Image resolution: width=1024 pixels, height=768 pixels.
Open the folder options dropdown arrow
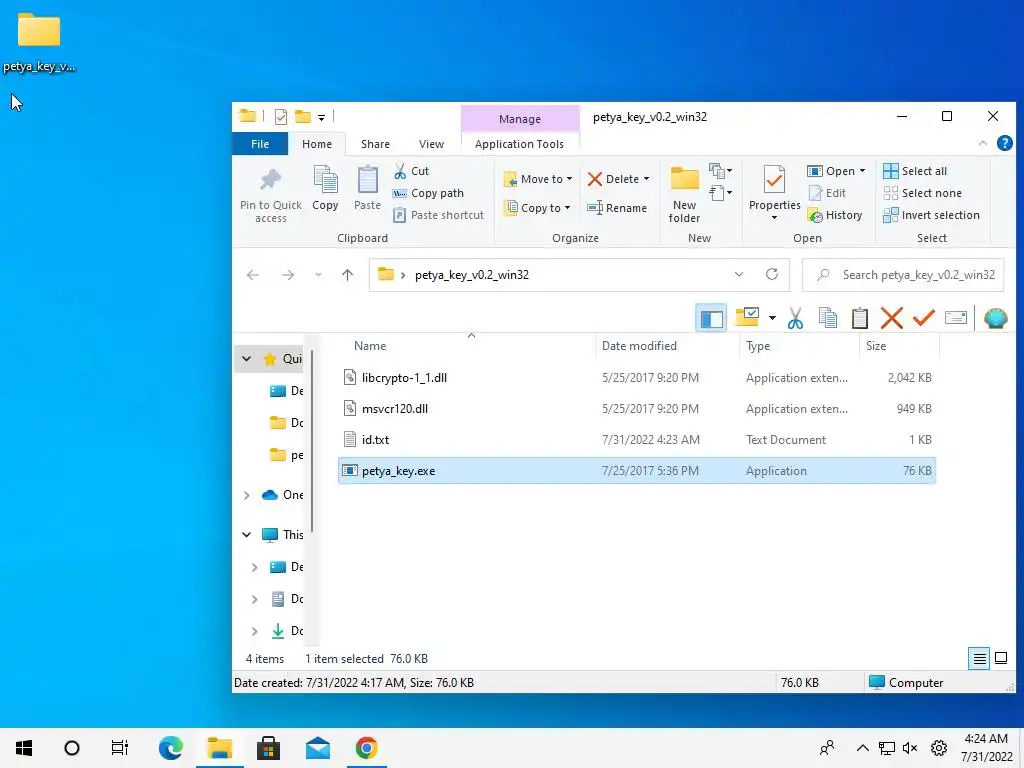point(772,318)
